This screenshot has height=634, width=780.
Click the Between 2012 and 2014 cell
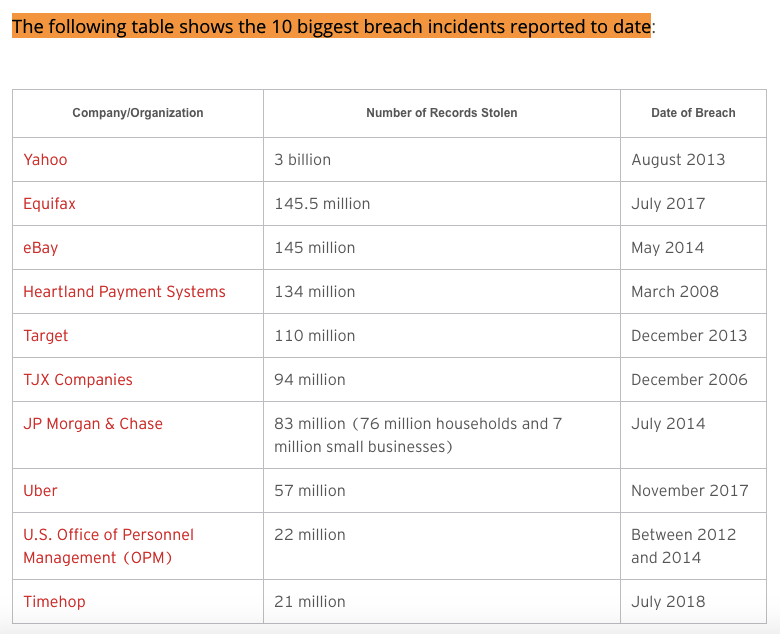pos(693,546)
